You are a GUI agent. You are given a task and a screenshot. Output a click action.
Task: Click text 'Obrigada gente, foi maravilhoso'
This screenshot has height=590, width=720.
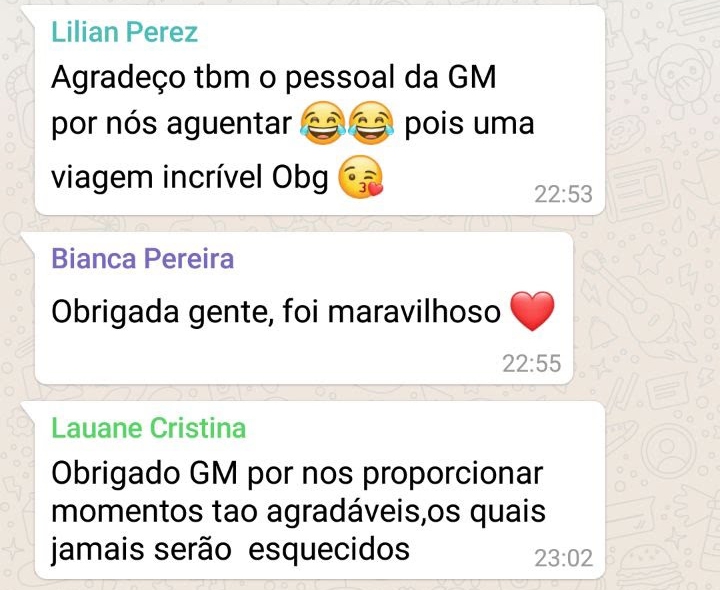276,312
